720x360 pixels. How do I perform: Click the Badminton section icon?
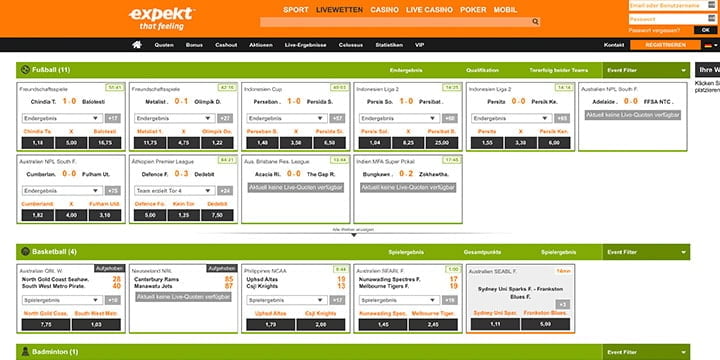click(25, 352)
